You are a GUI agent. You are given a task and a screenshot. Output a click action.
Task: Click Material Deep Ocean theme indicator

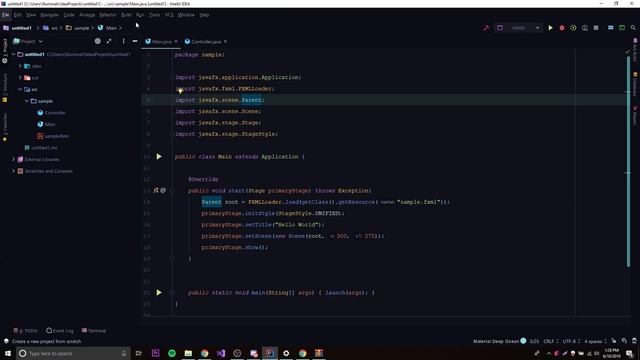(500, 341)
